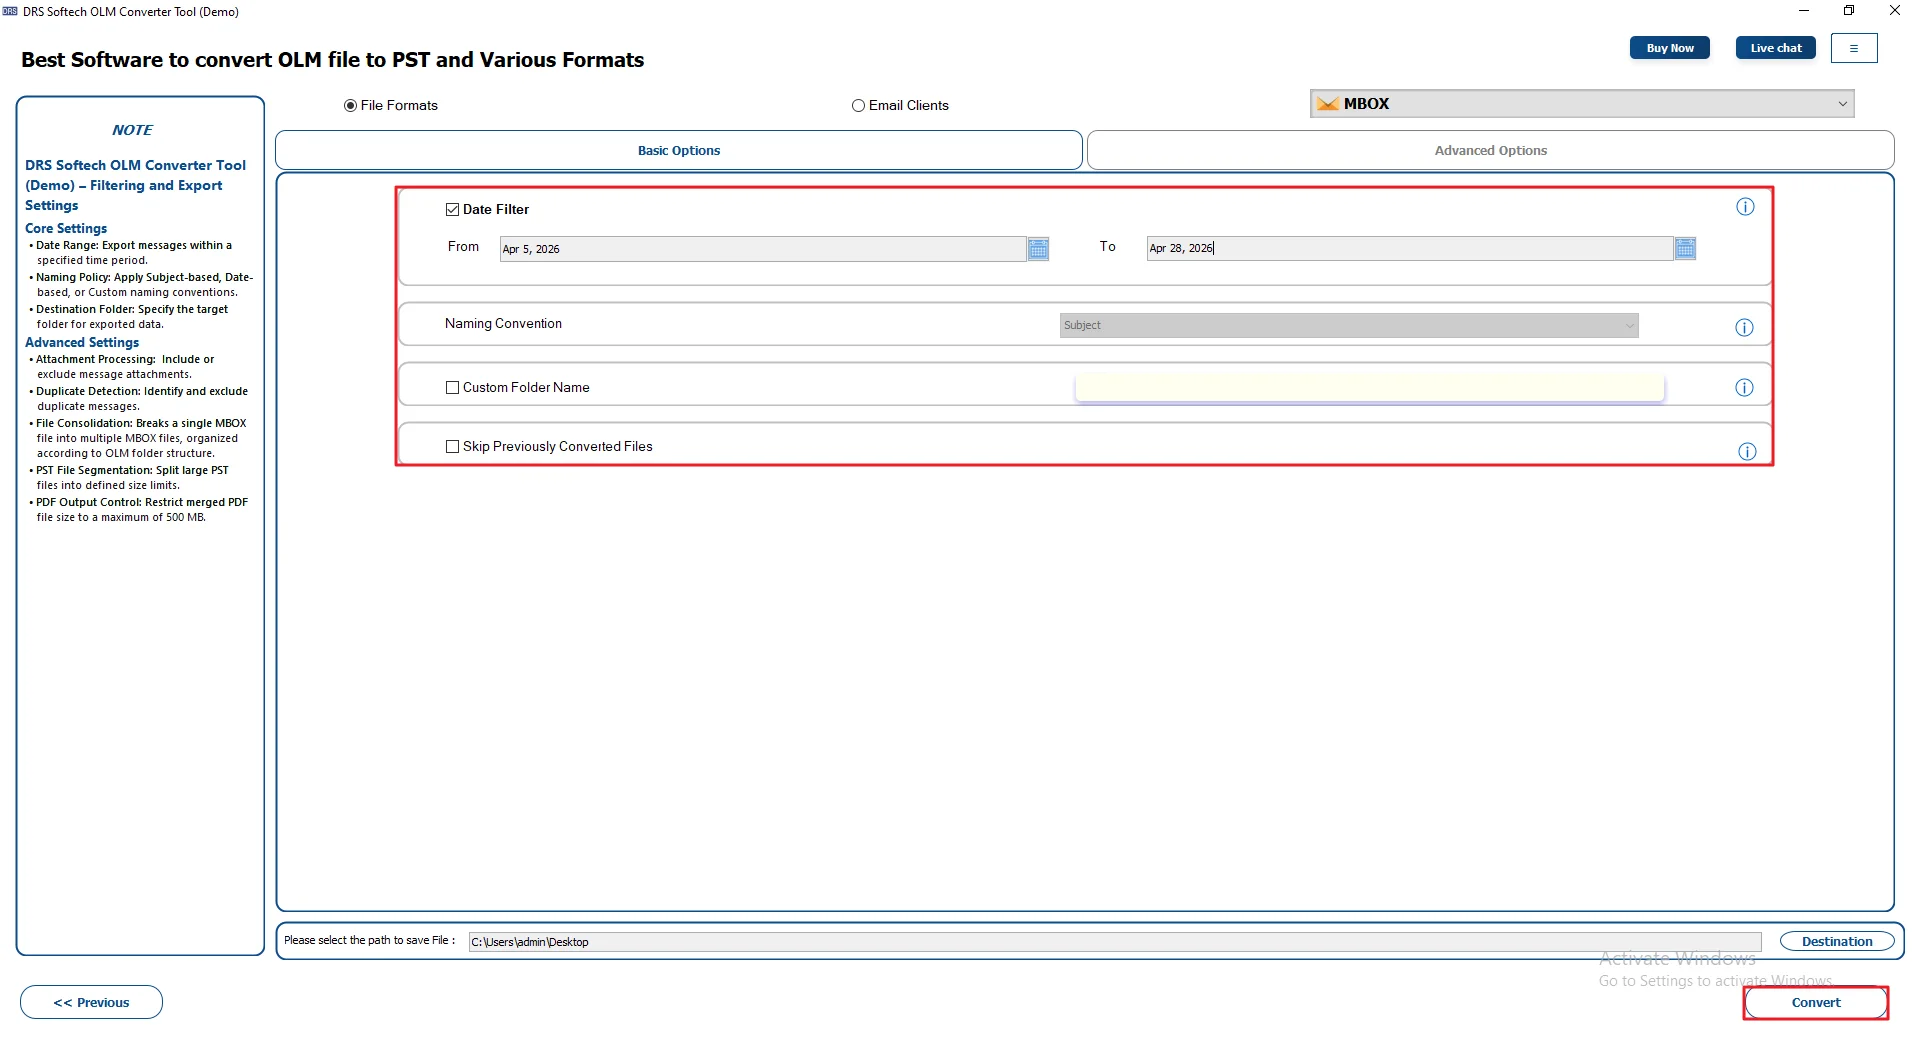Click the Destination button
Screen dimensions: 1920x1040
click(x=1837, y=941)
